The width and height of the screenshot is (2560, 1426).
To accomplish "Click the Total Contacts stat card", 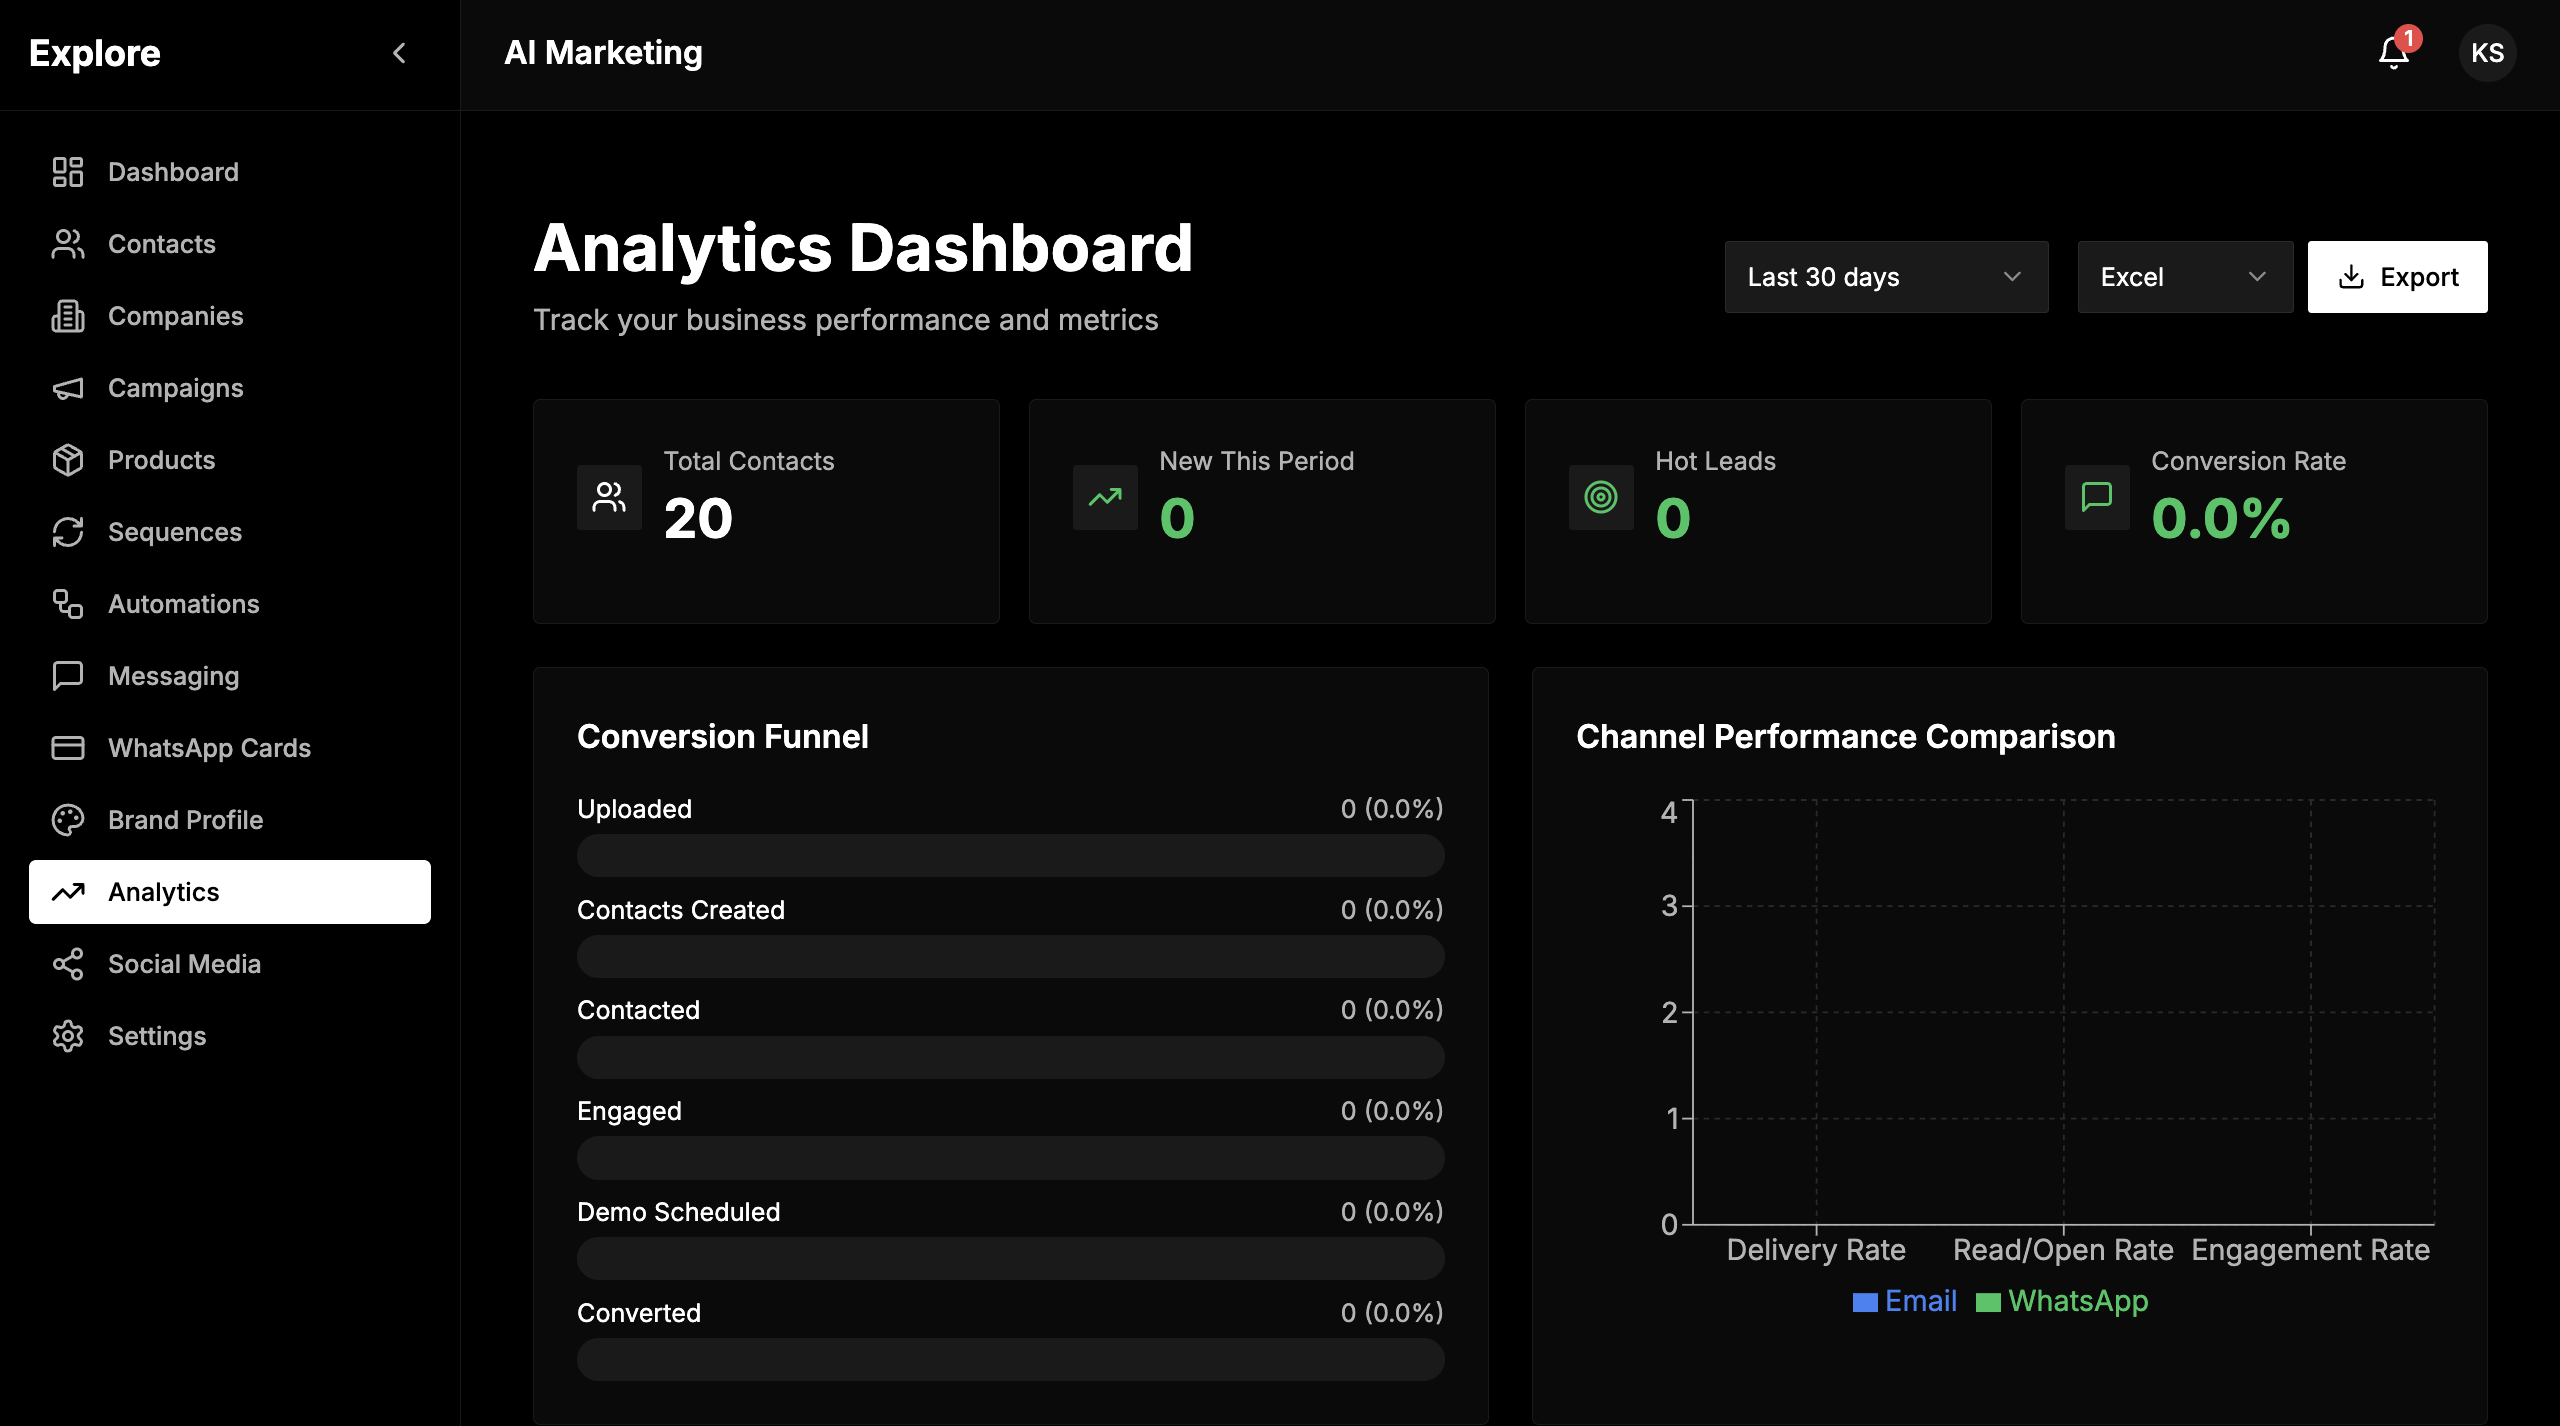I will (x=766, y=512).
